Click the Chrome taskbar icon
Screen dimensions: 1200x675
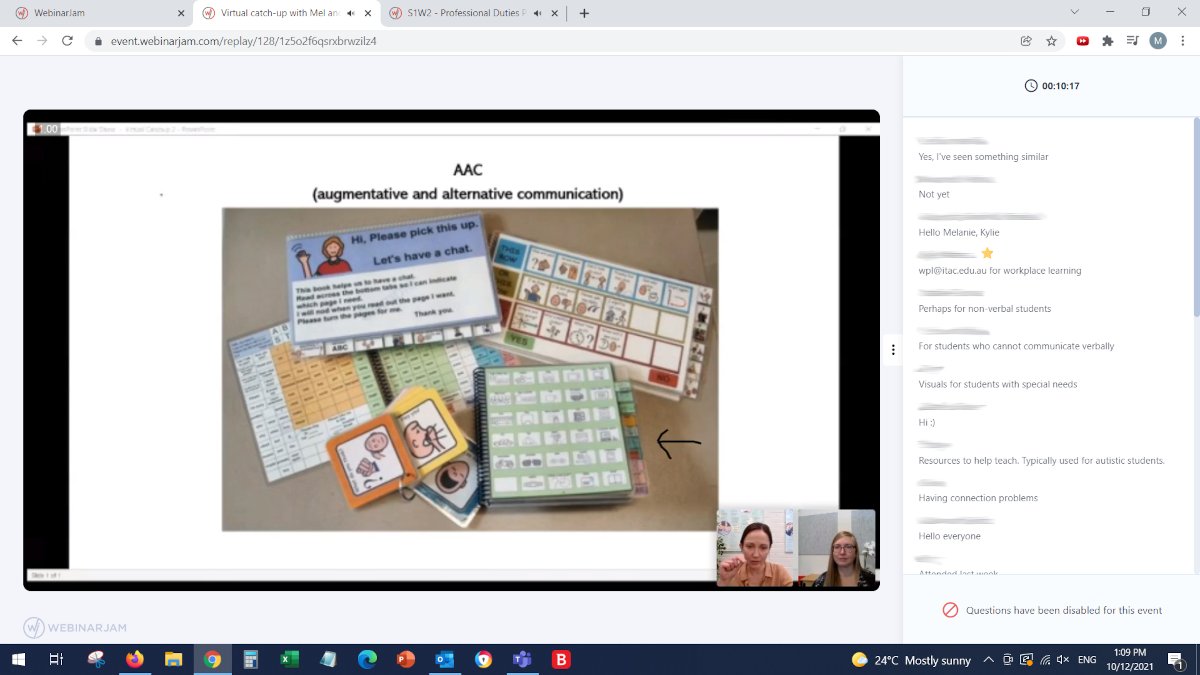click(212, 660)
